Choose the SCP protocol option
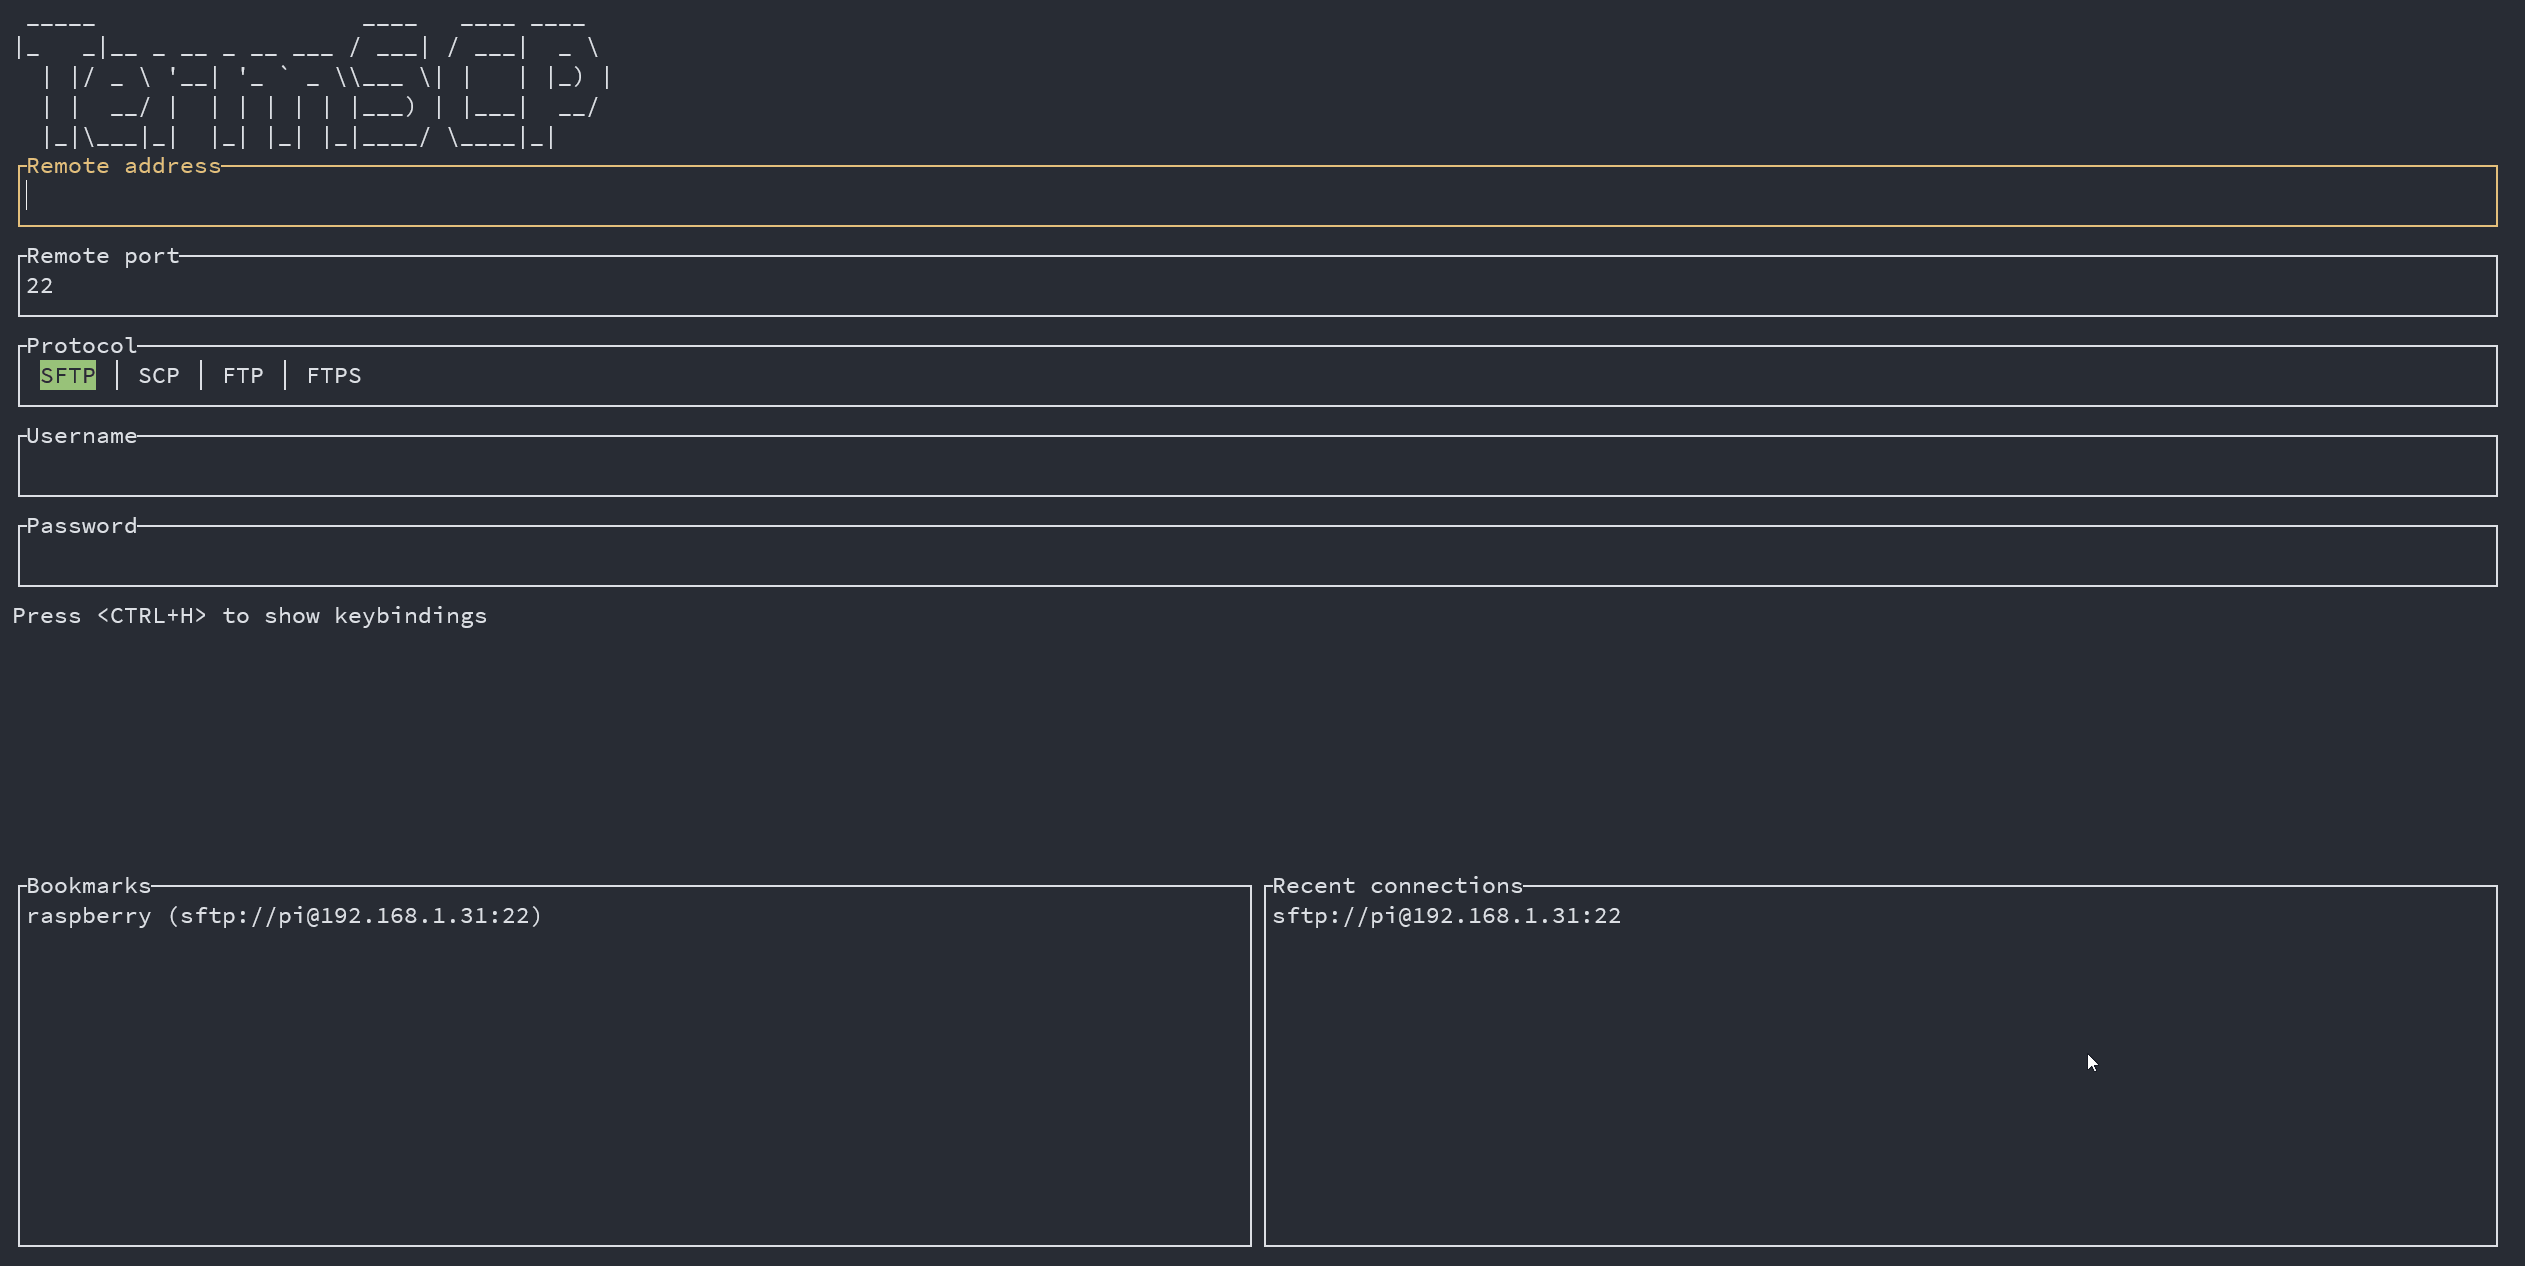The height and width of the screenshot is (1266, 2525). tap(158, 376)
